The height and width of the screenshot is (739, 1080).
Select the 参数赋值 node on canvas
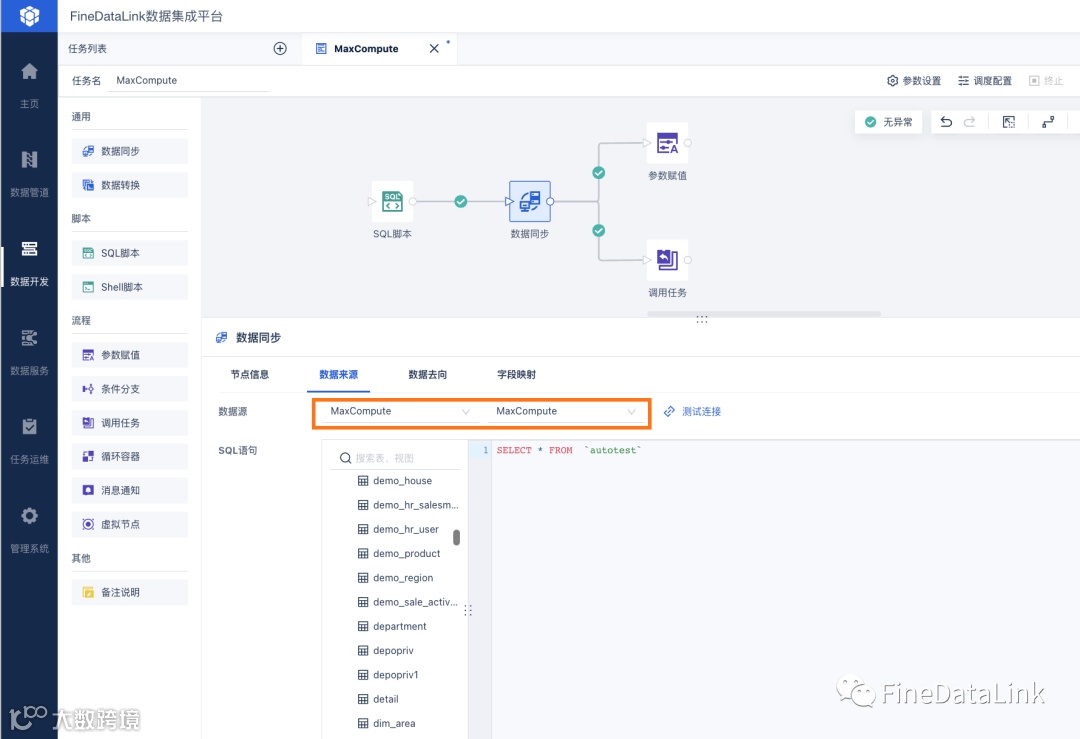667,143
